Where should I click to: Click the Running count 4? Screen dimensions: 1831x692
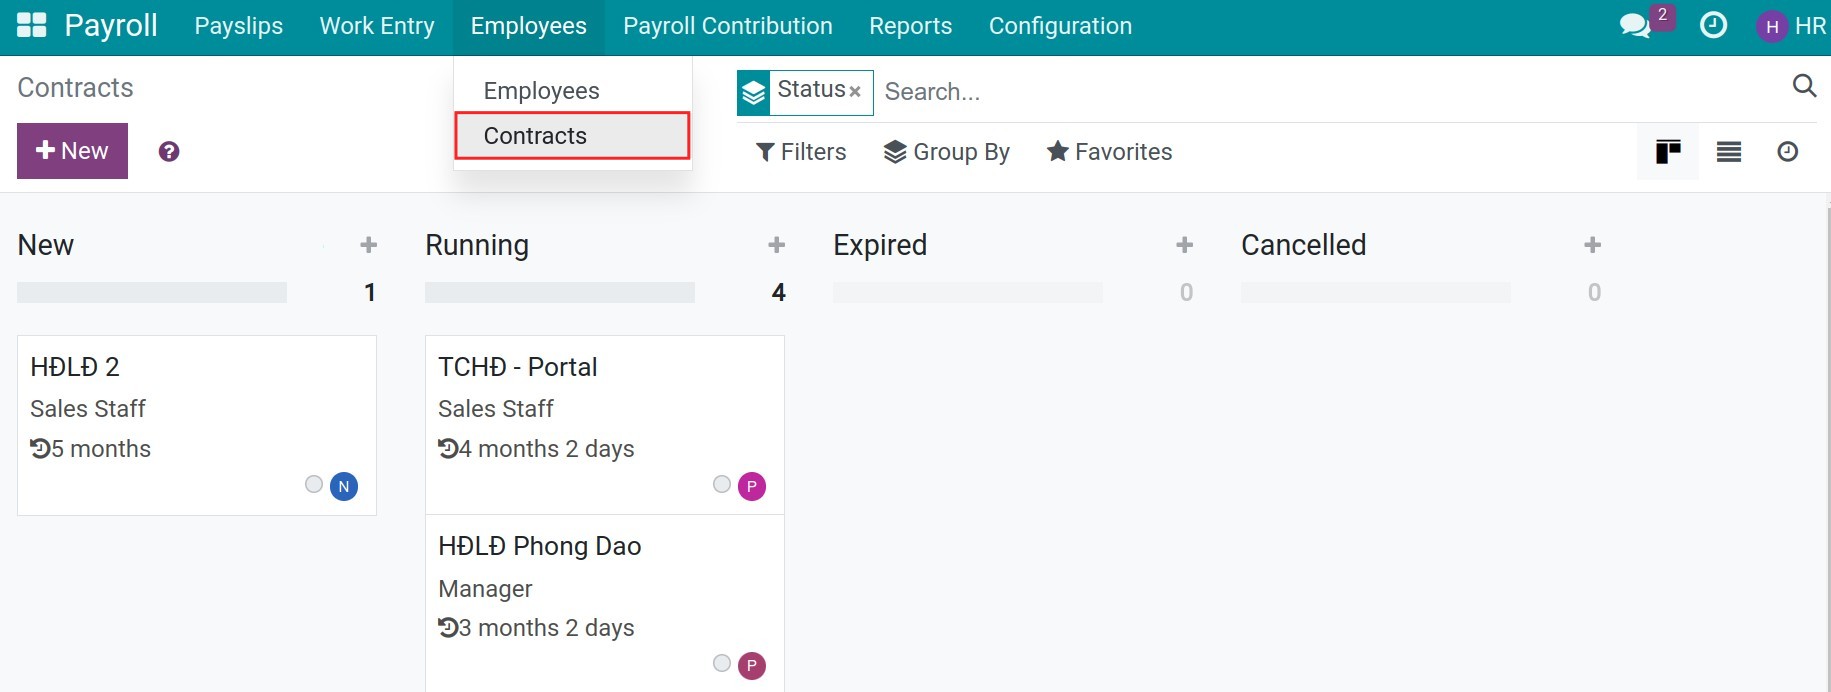point(779,292)
